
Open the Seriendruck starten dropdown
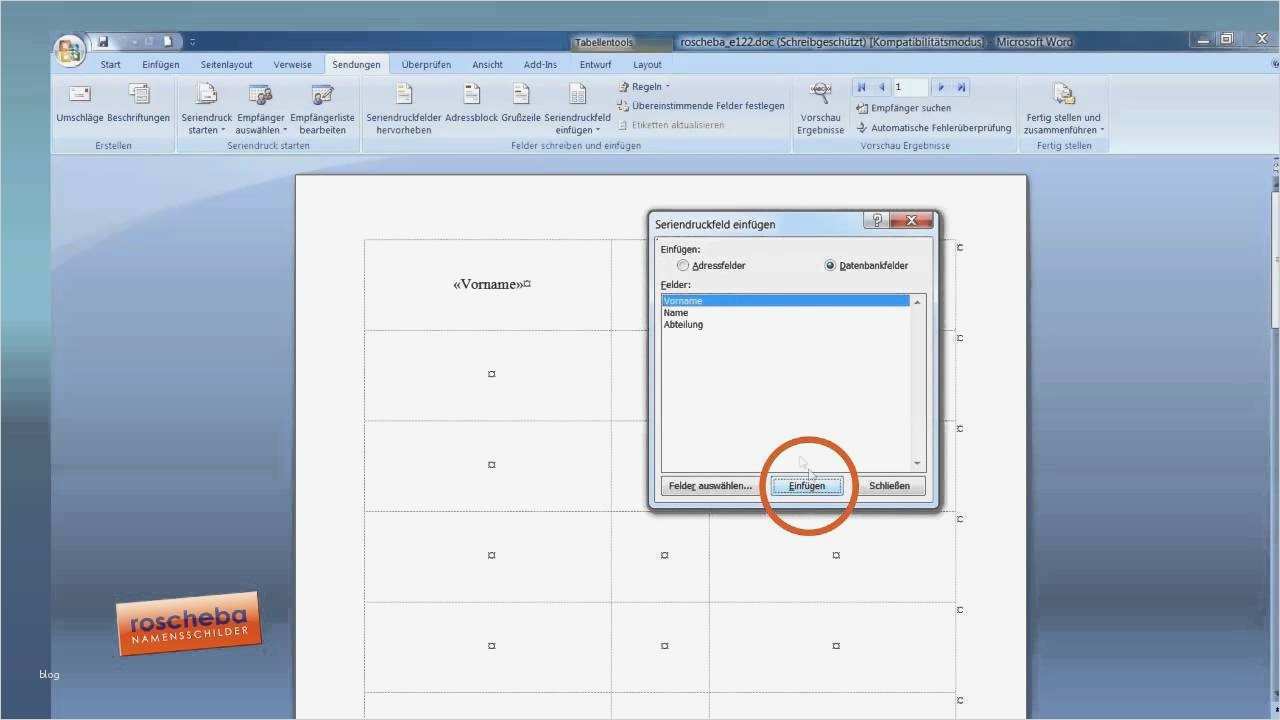pos(205,110)
